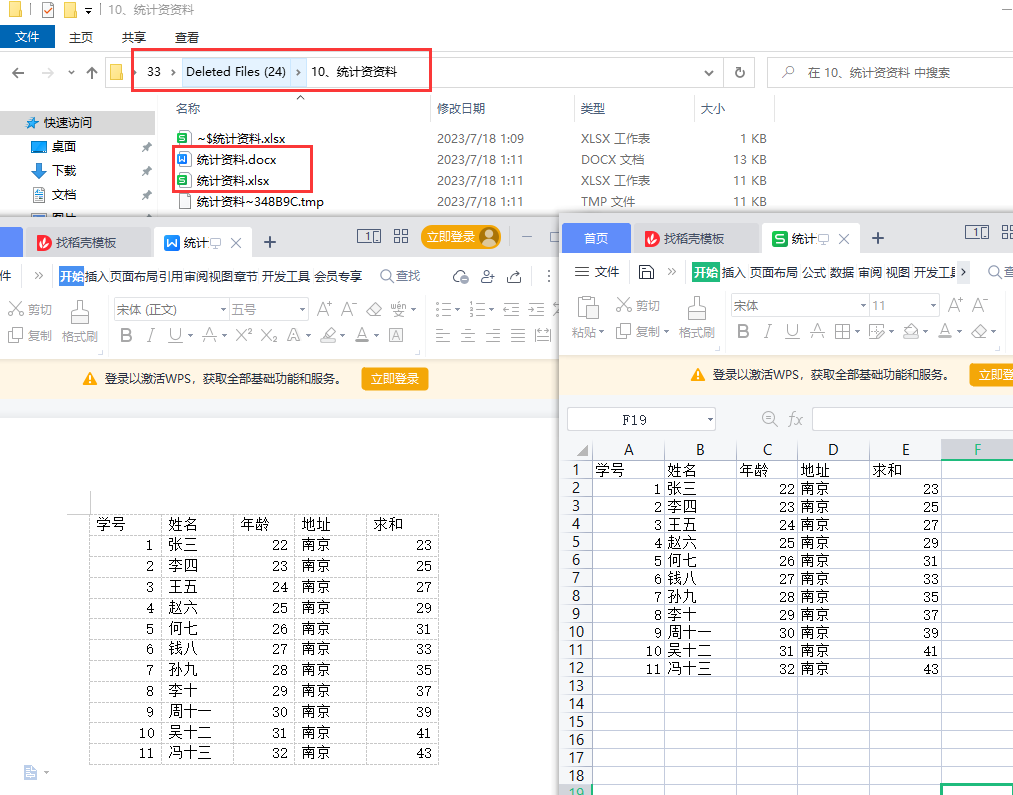Viewport: 1013px width, 795px height.
Task: Refresh the File Explorer folder view
Action: [x=740, y=72]
